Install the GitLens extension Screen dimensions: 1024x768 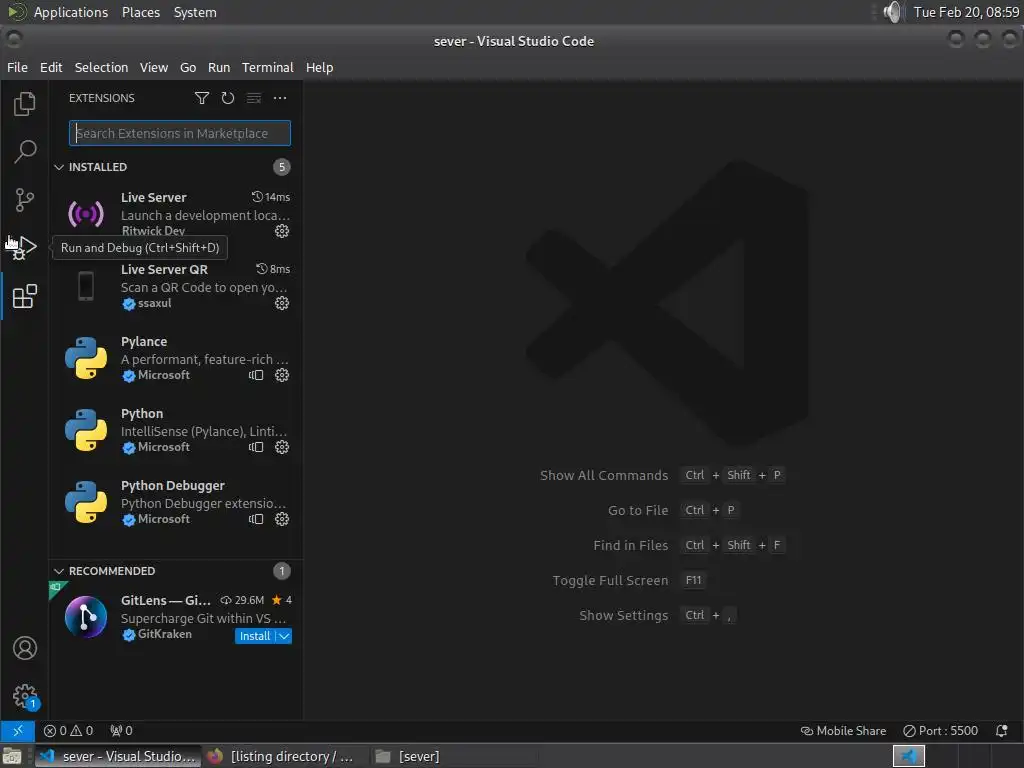pos(255,636)
